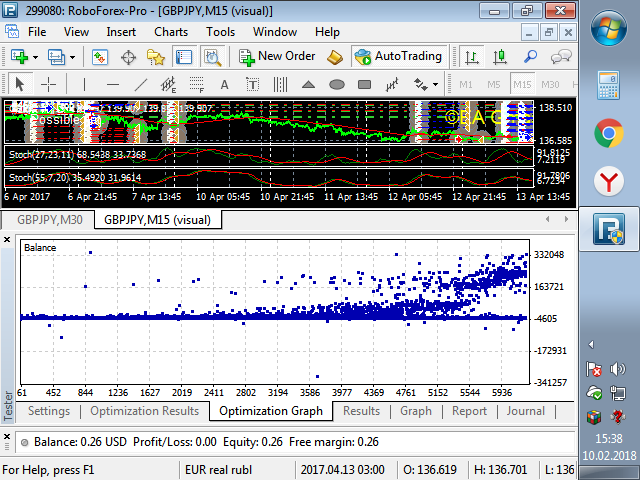The height and width of the screenshot is (480, 640).
Task: Open Google Chrome from the taskbar
Action: pos(608,133)
